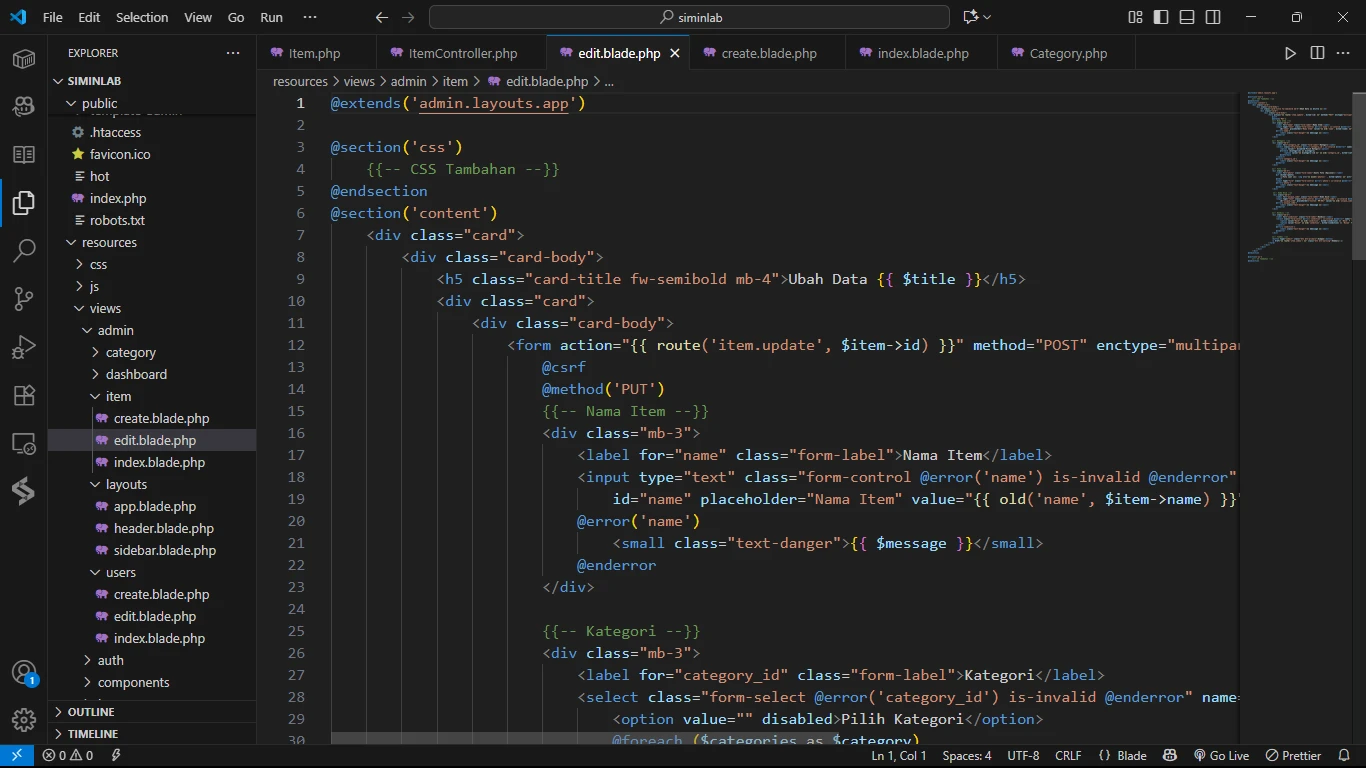The height and width of the screenshot is (768, 1366).
Task: Click the Accounts icon with notification badge
Action: coord(24,672)
